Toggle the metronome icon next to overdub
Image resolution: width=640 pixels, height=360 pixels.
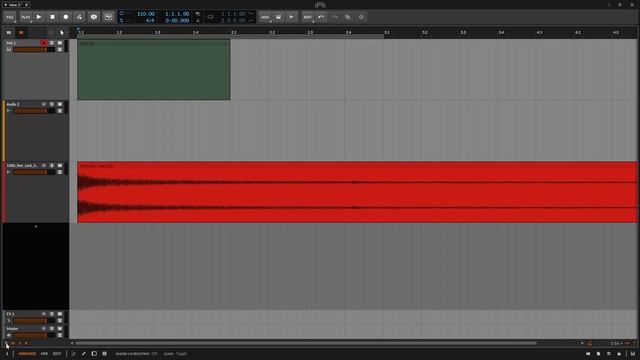108,17
